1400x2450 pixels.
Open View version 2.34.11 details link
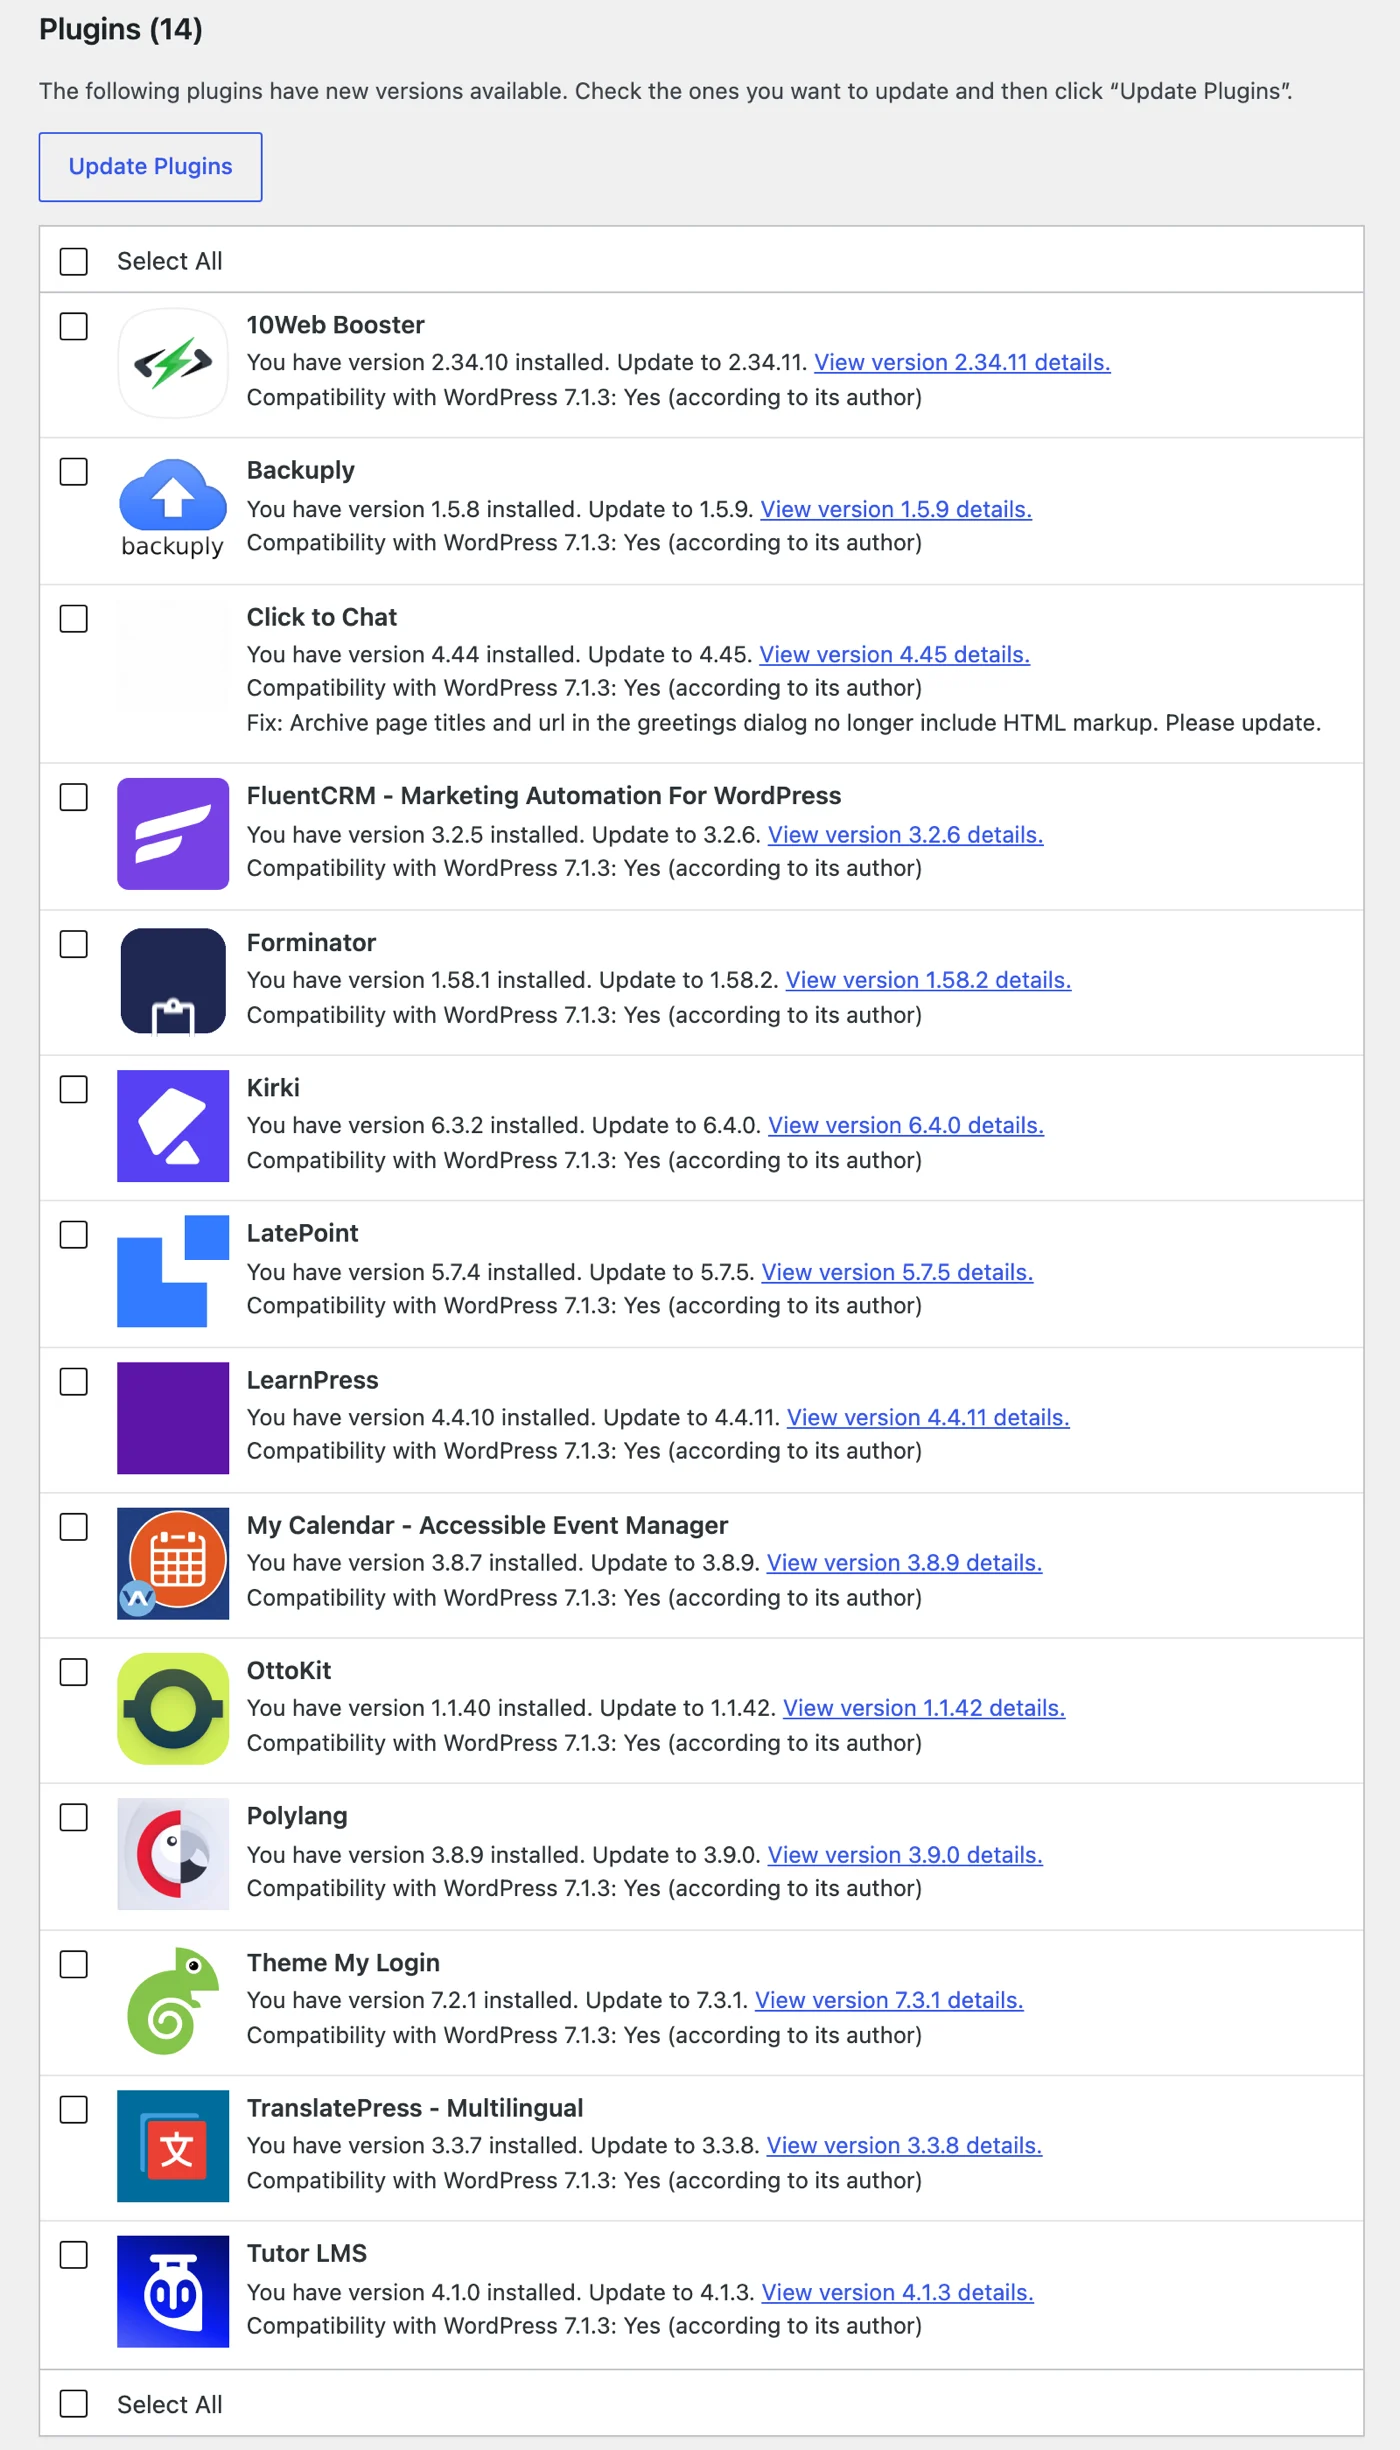coord(962,362)
